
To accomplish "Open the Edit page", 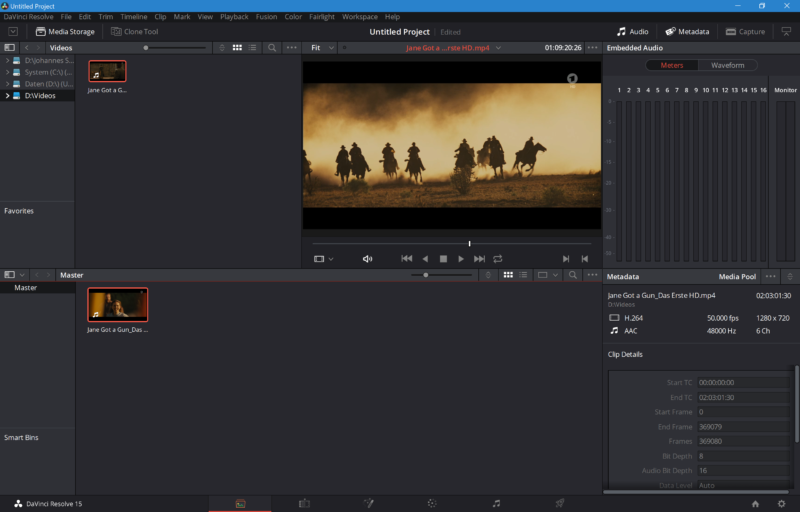I will [x=304, y=503].
